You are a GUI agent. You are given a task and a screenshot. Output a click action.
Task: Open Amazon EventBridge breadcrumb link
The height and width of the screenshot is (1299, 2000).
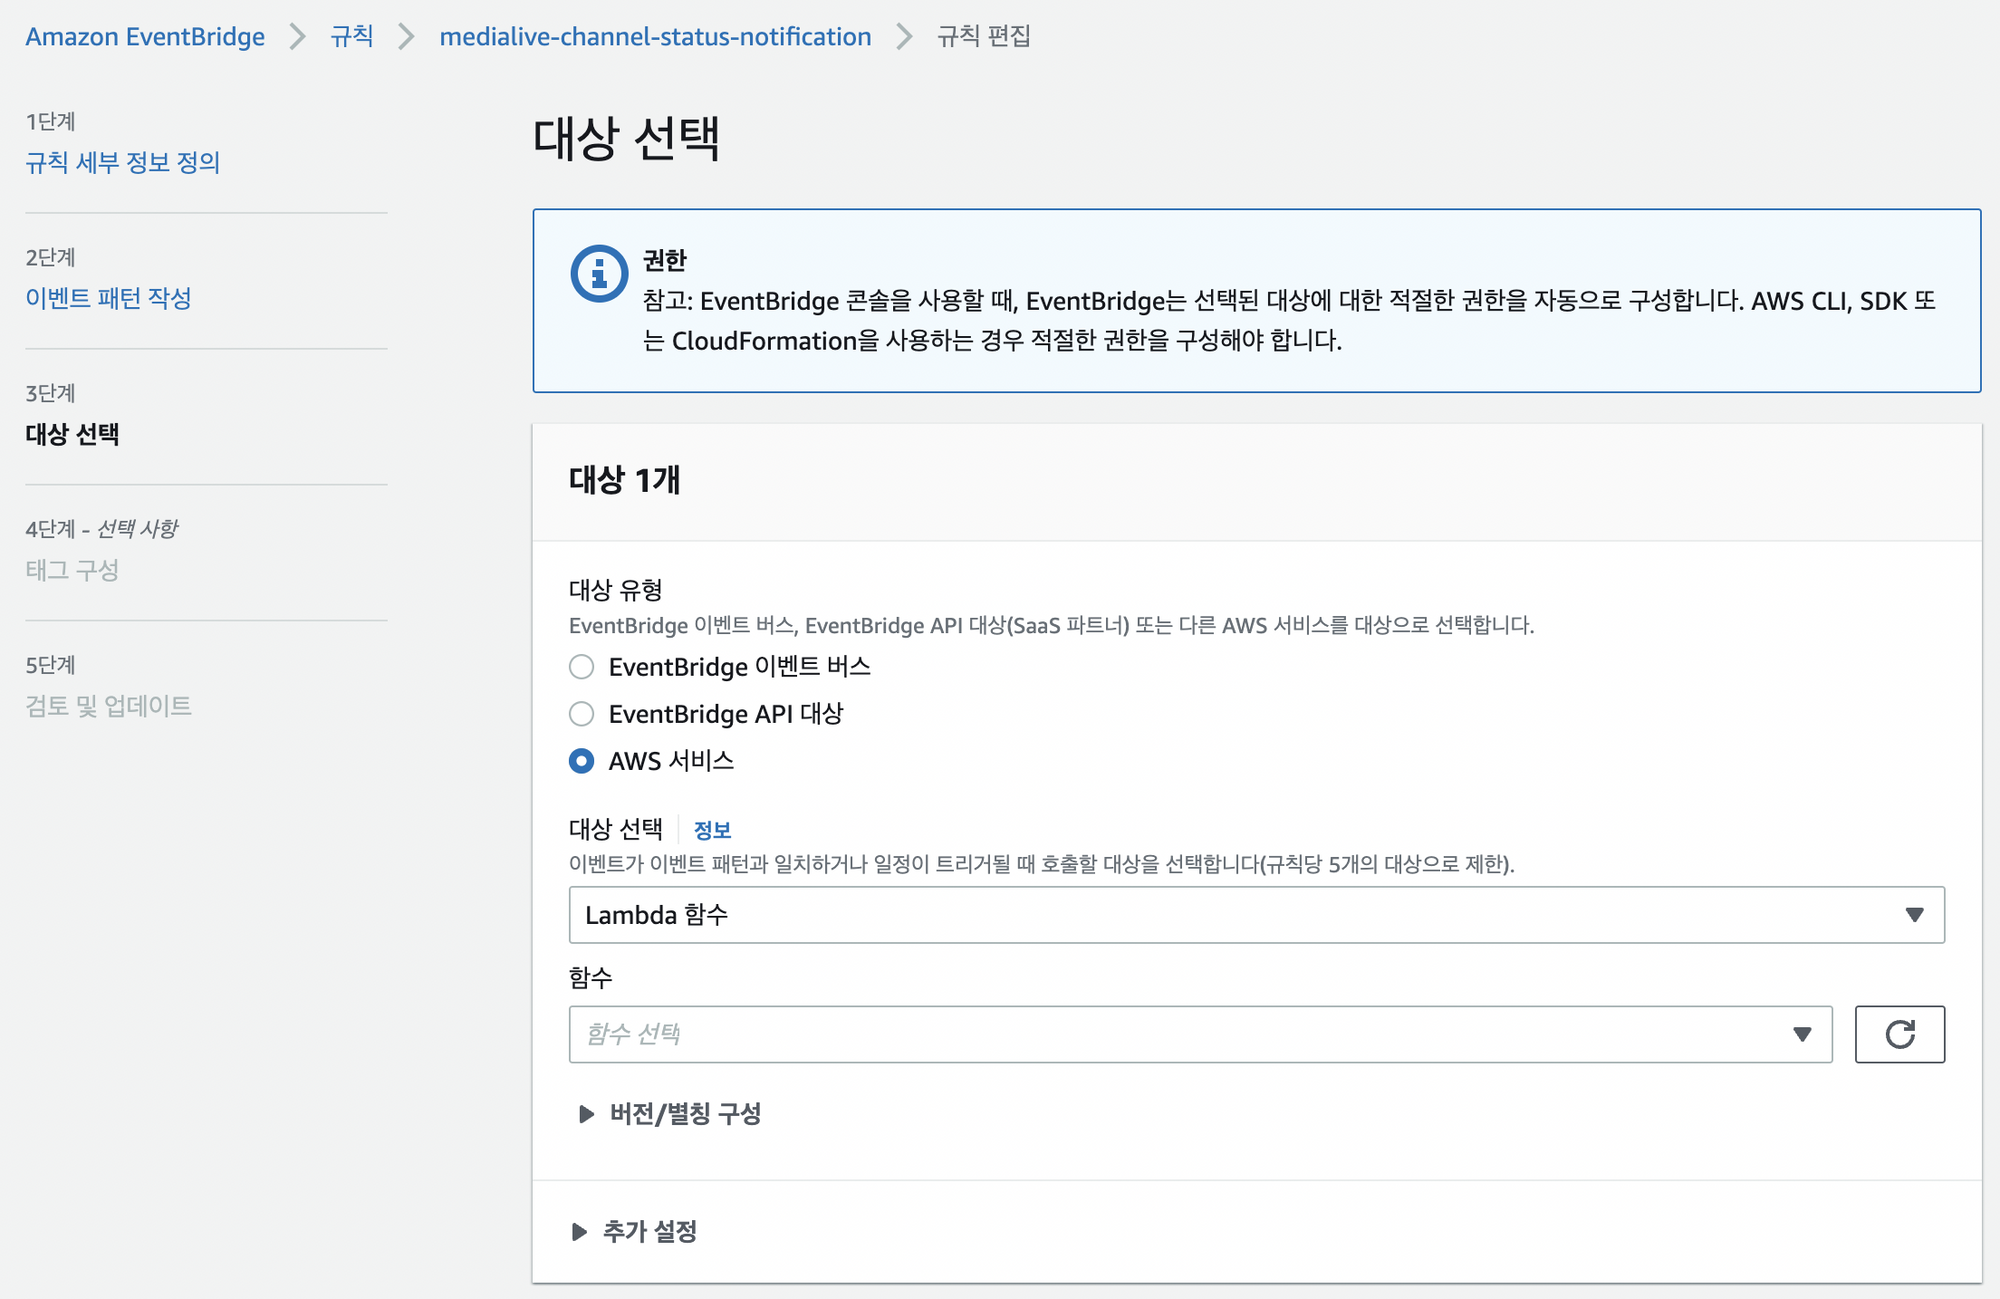click(x=145, y=37)
